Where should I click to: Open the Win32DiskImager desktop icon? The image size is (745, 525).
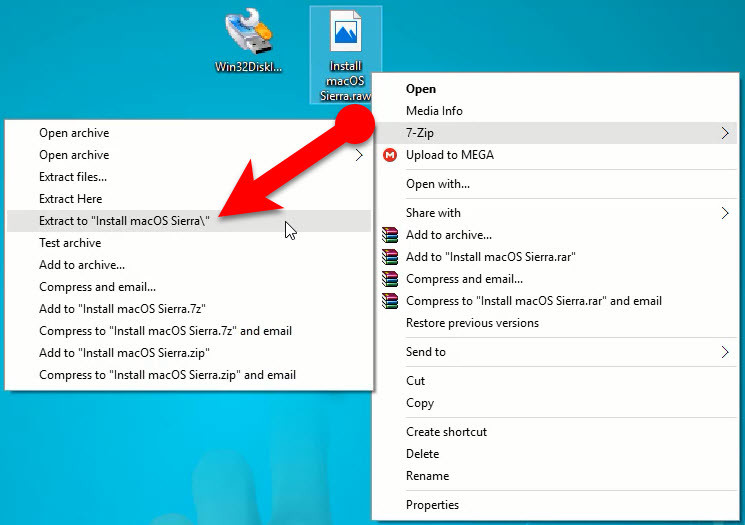(x=248, y=40)
